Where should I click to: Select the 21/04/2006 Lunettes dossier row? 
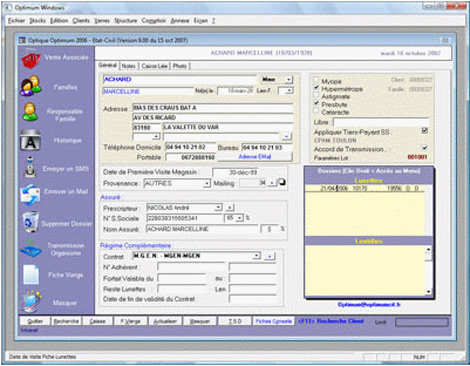pos(366,189)
